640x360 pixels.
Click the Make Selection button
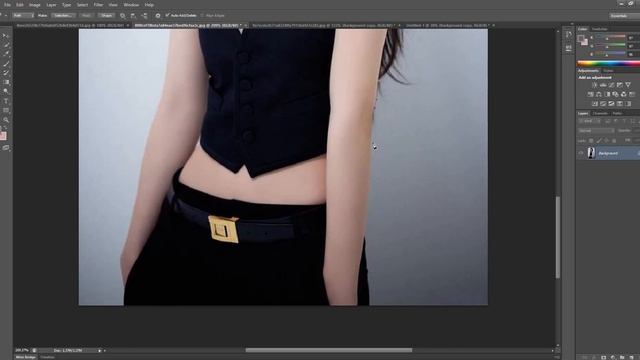[63, 16]
